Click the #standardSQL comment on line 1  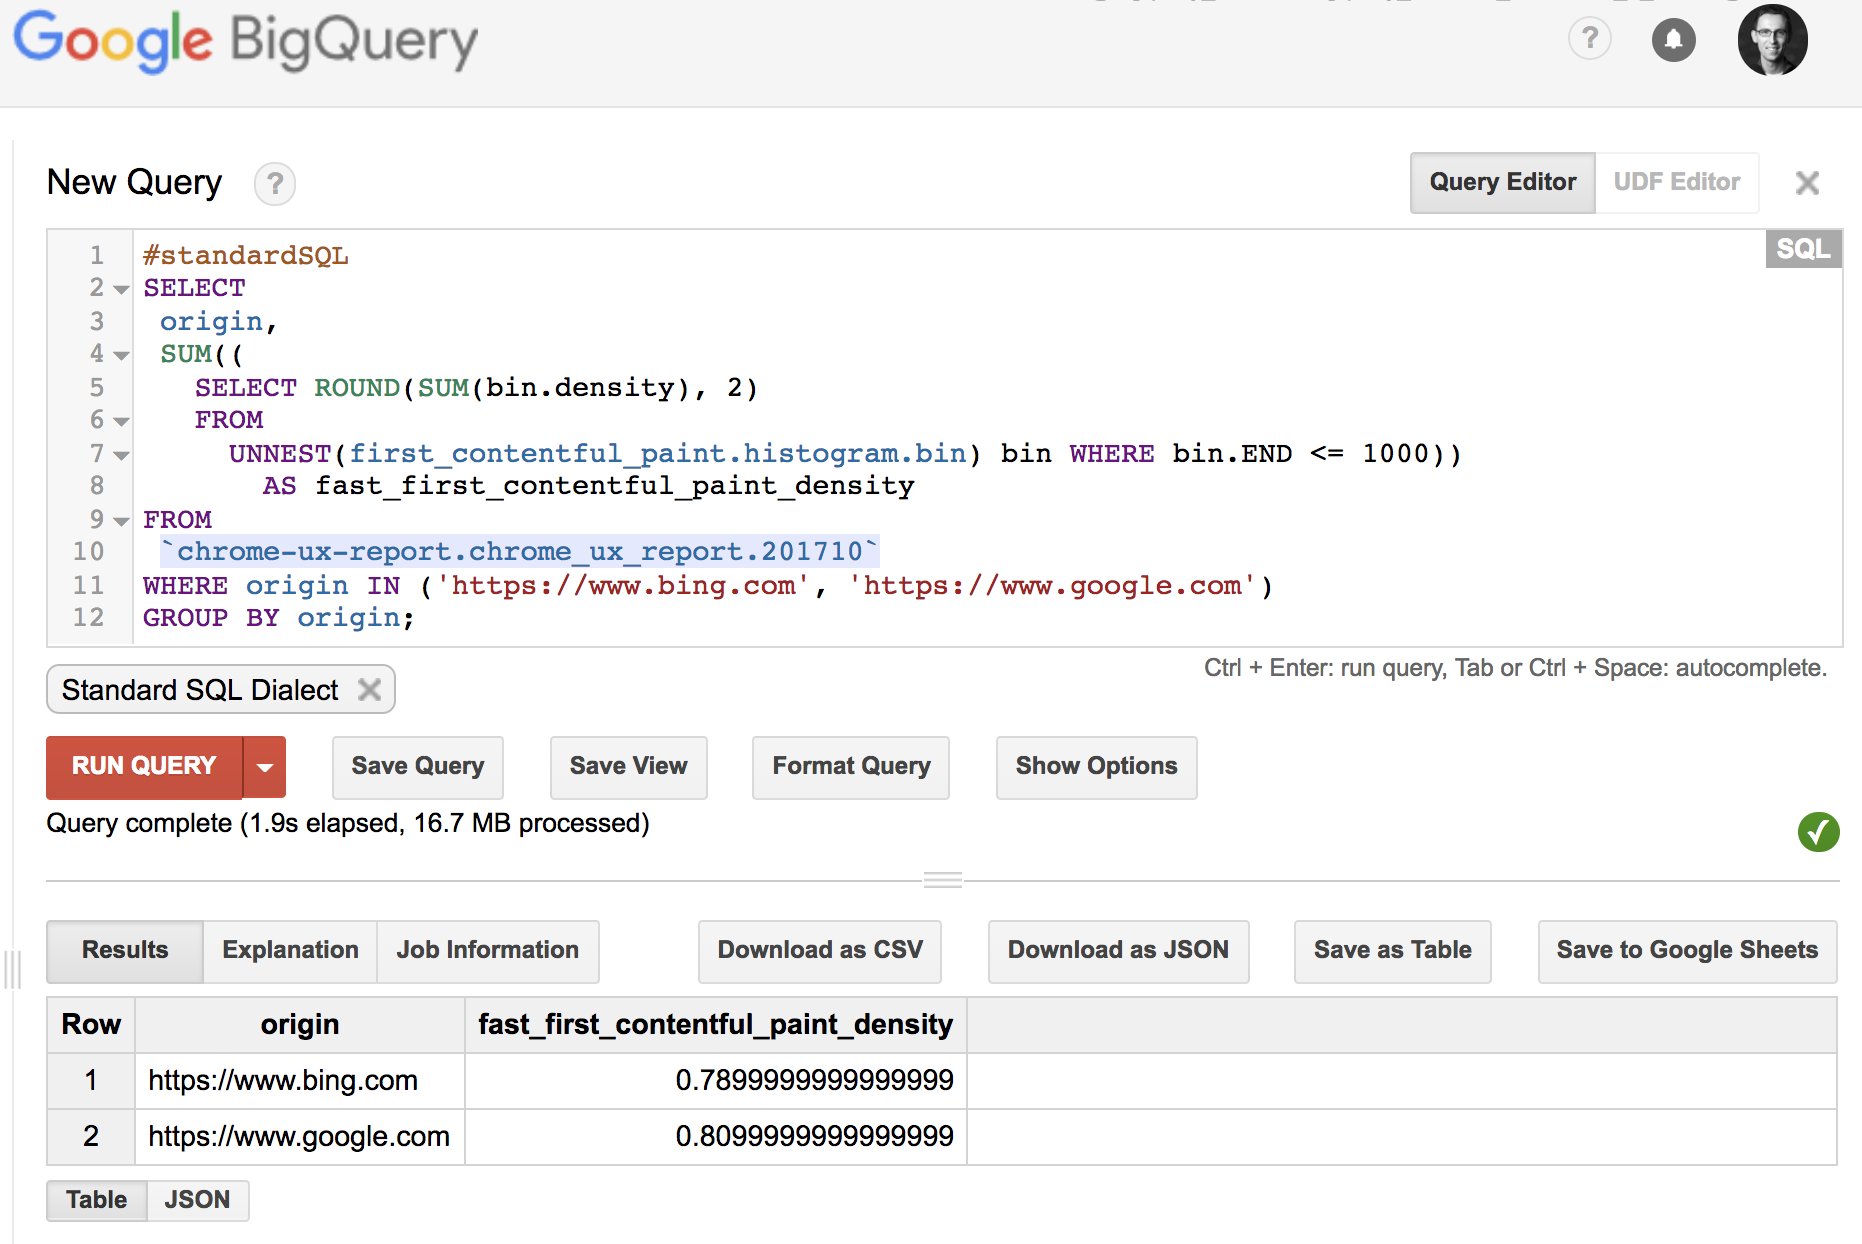(x=246, y=256)
